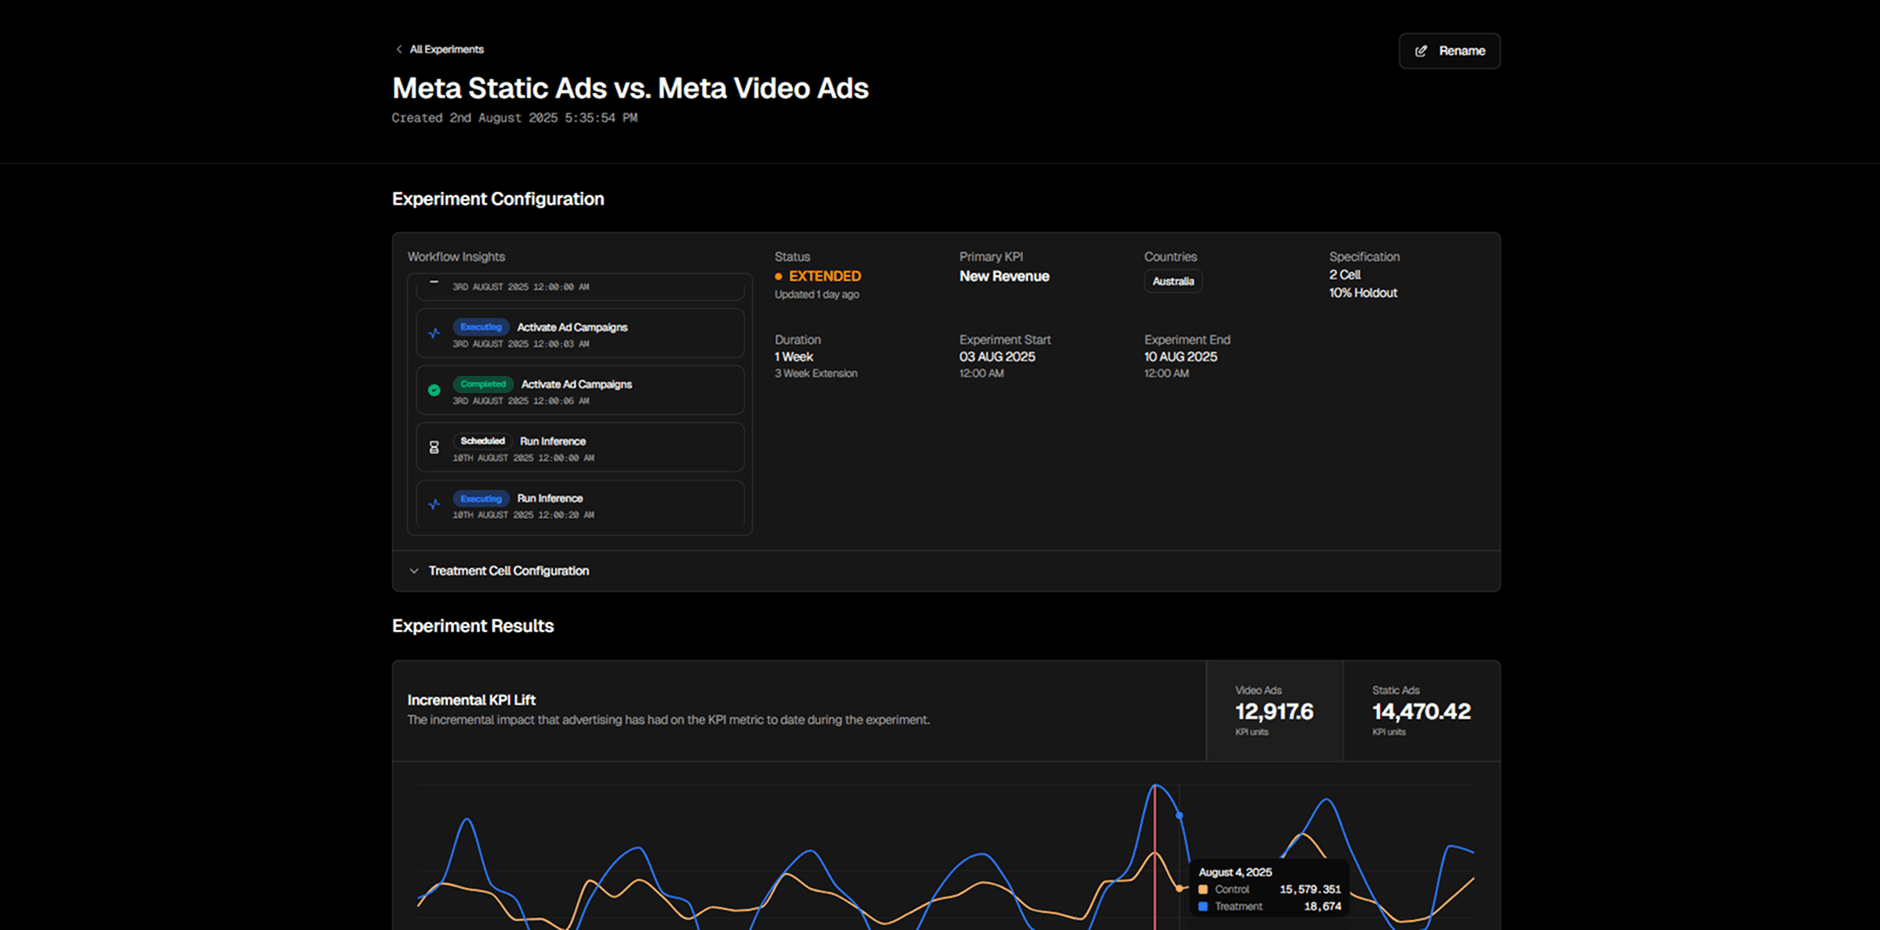
Task: Select the Australia country tag
Action: (1173, 282)
